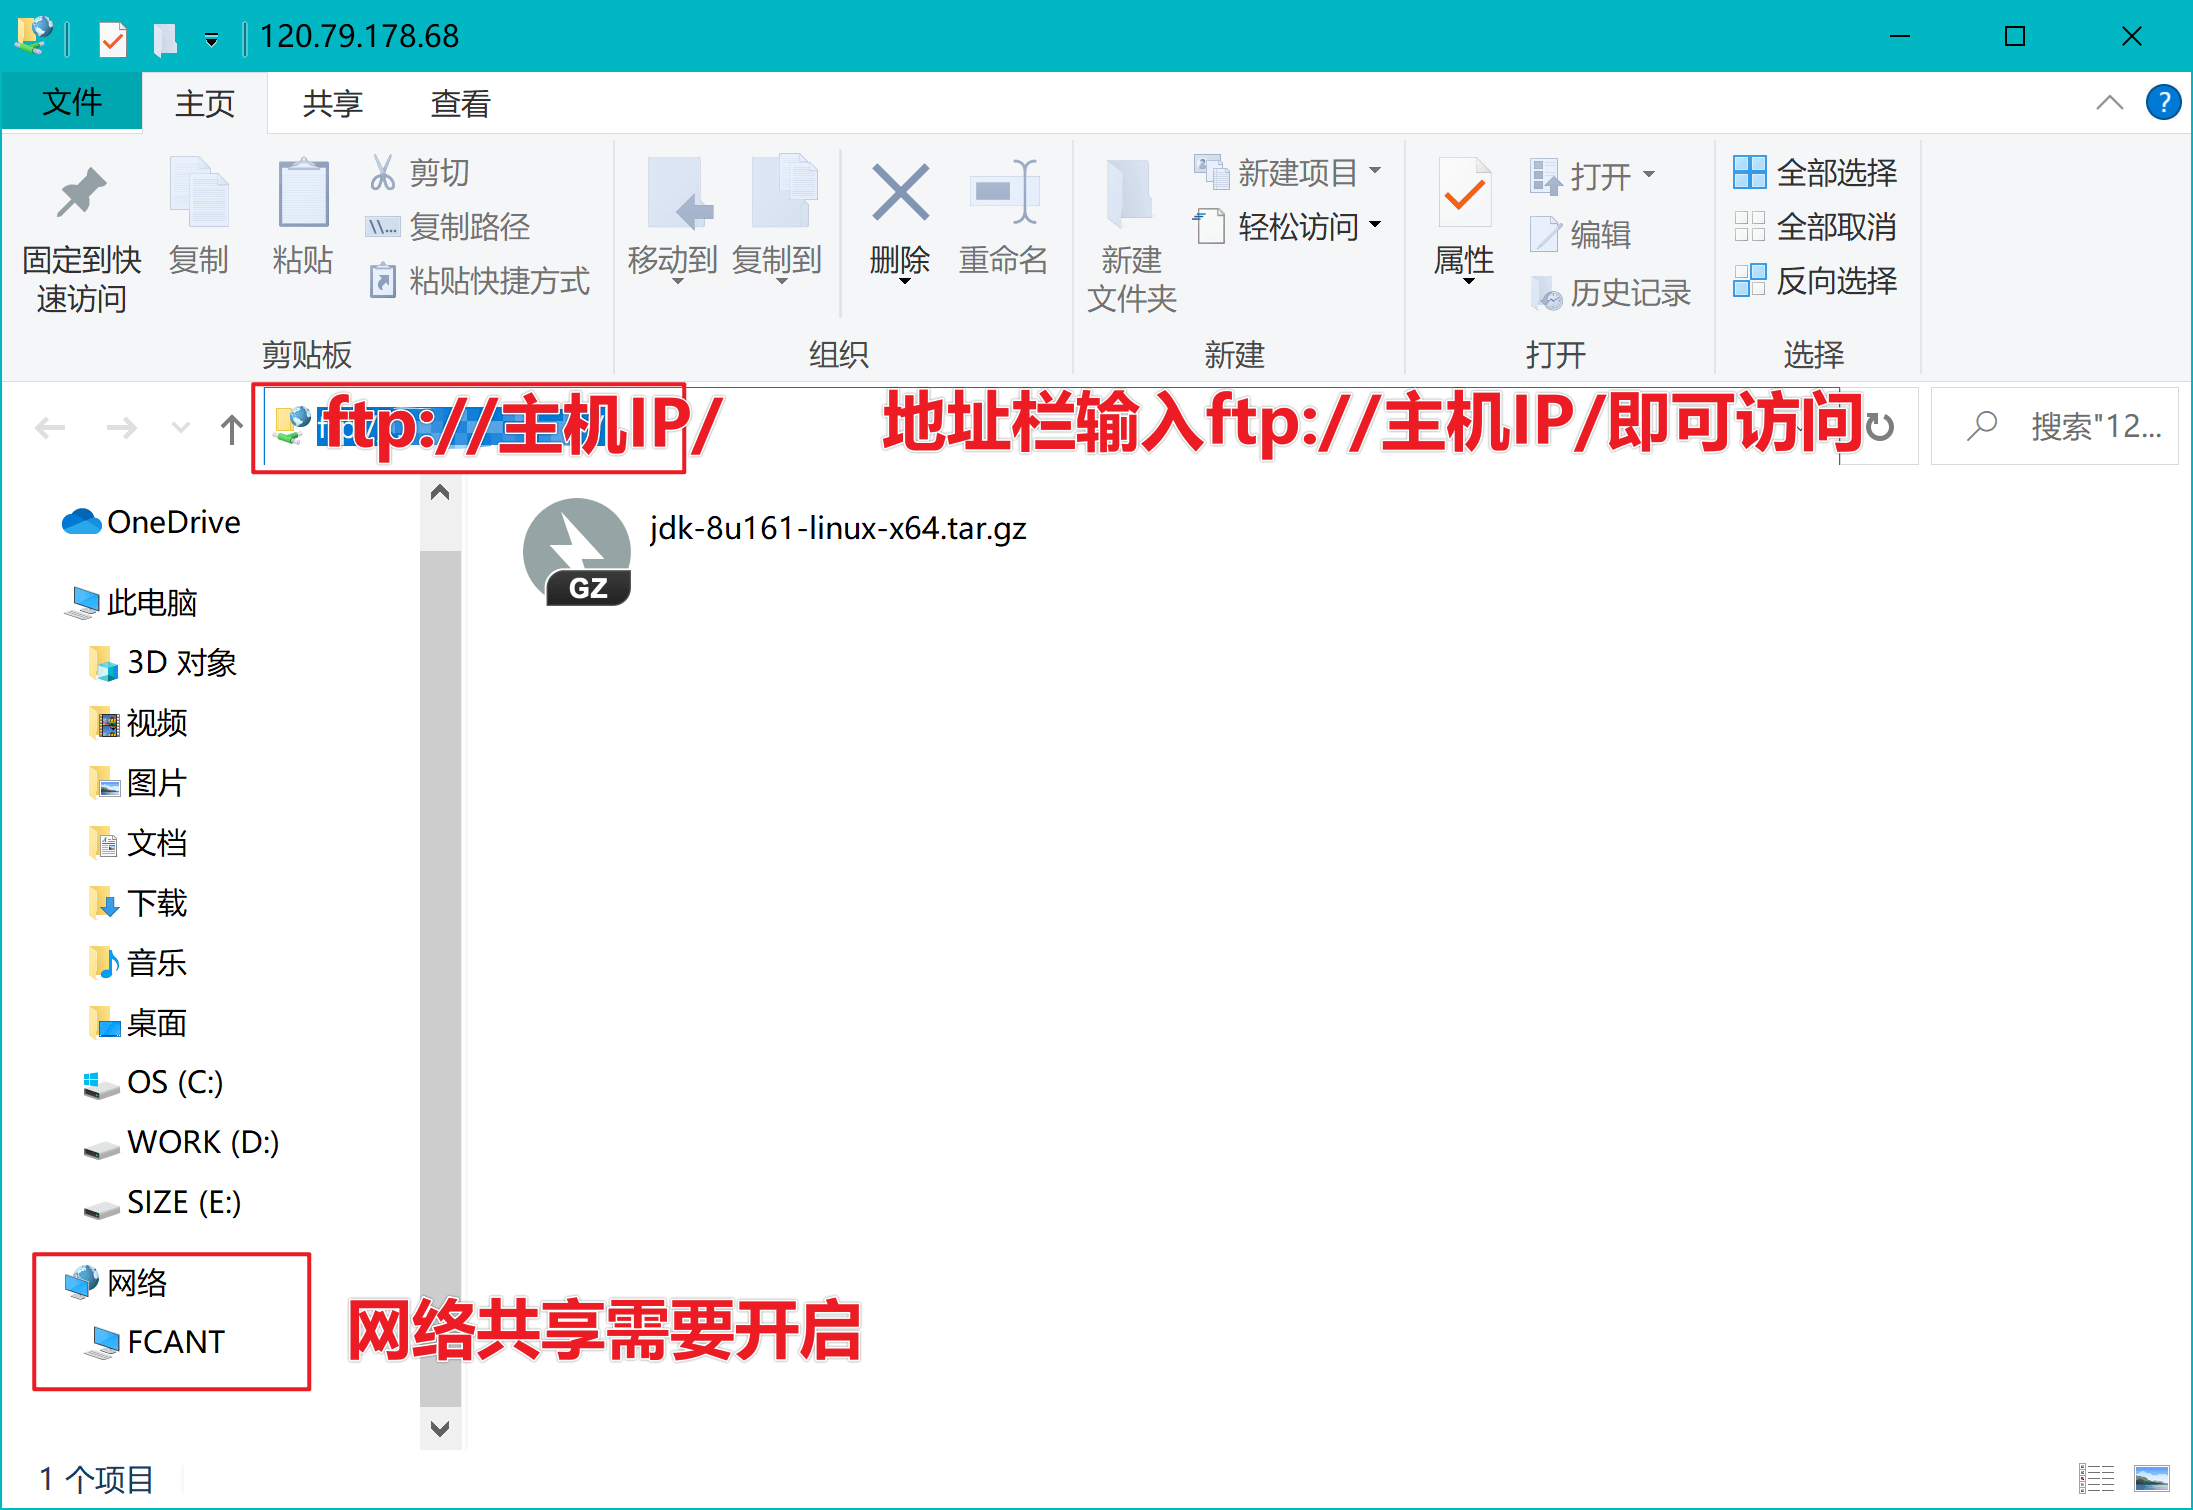Open the View (查看) ribbon tab
This screenshot has height=1510, width=2193.
point(460,103)
